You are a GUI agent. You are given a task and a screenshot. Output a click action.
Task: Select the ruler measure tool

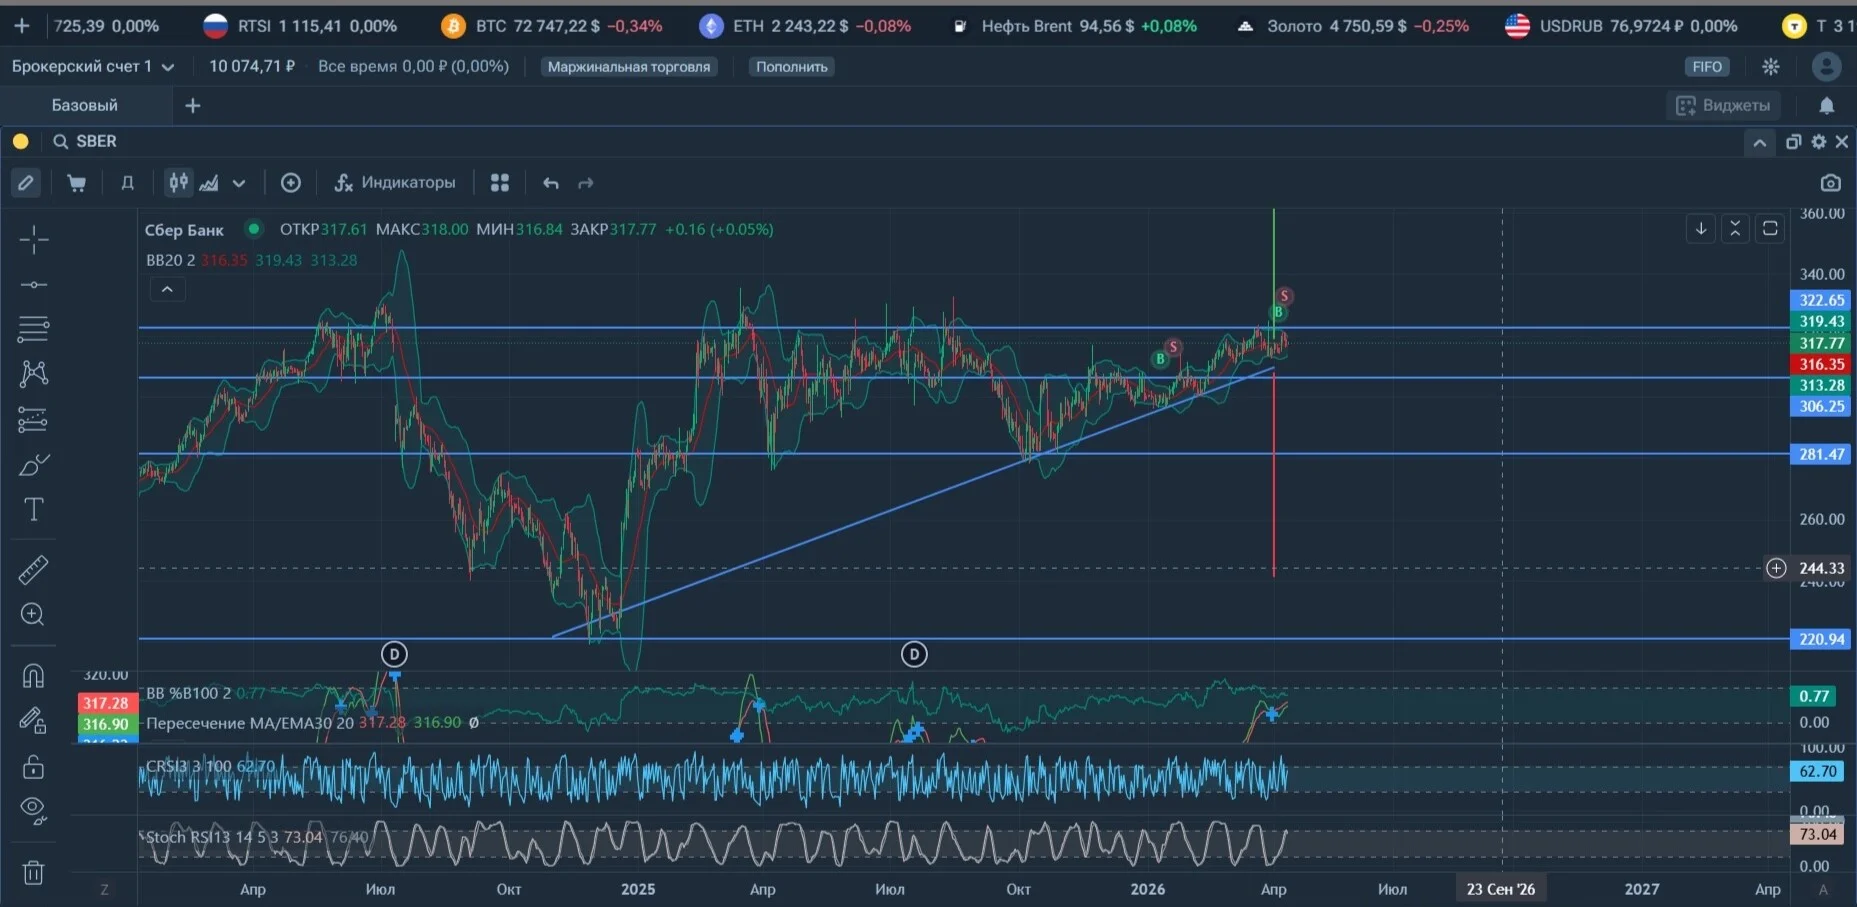pos(33,570)
